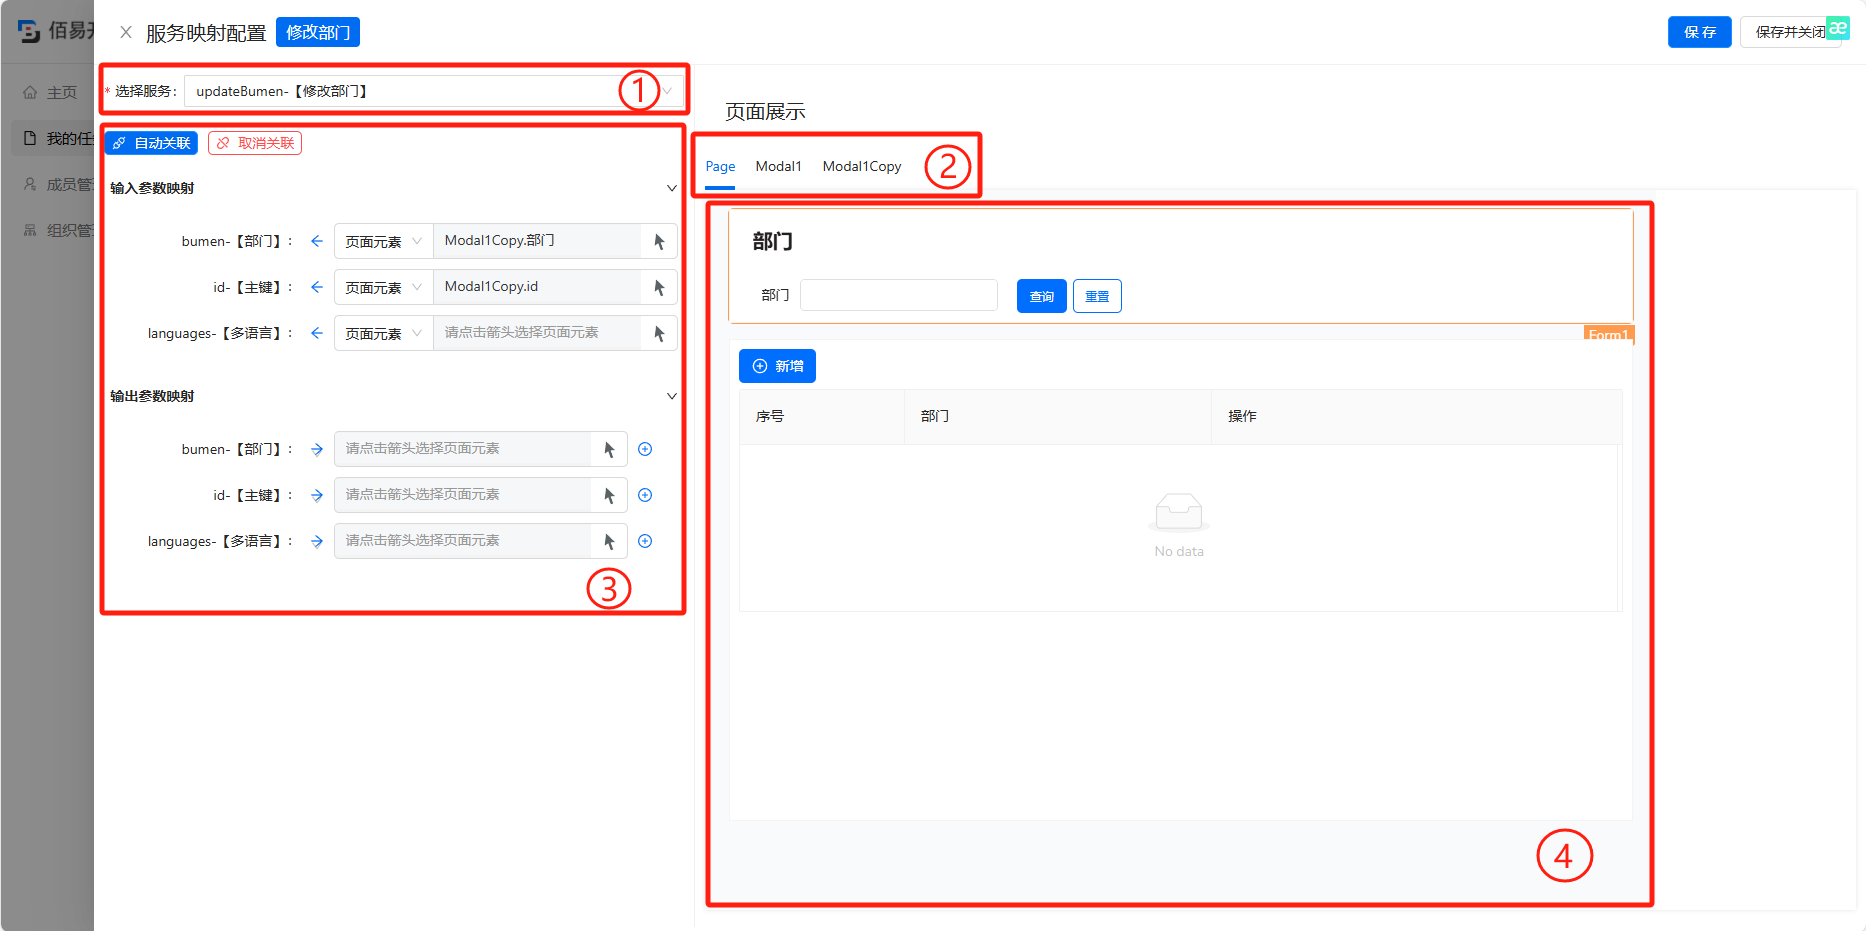The image size is (1866, 931).
Task: Click the 部门 search input field
Action: 899,295
